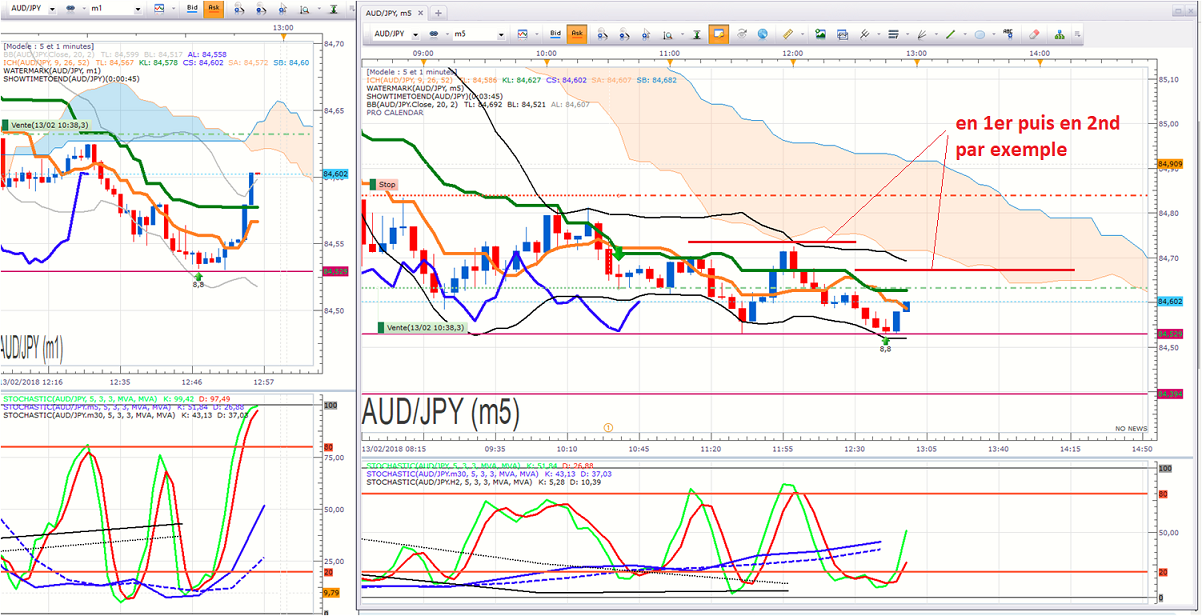Toggle the highlighted orange label icon in m5 toolbar
Screen dimensions: 1202x616
(x=718, y=34)
